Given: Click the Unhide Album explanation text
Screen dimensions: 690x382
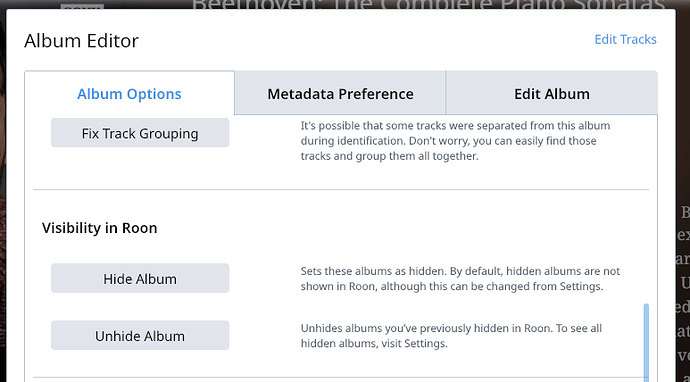Looking at the screenshot, I should point(451,336).
